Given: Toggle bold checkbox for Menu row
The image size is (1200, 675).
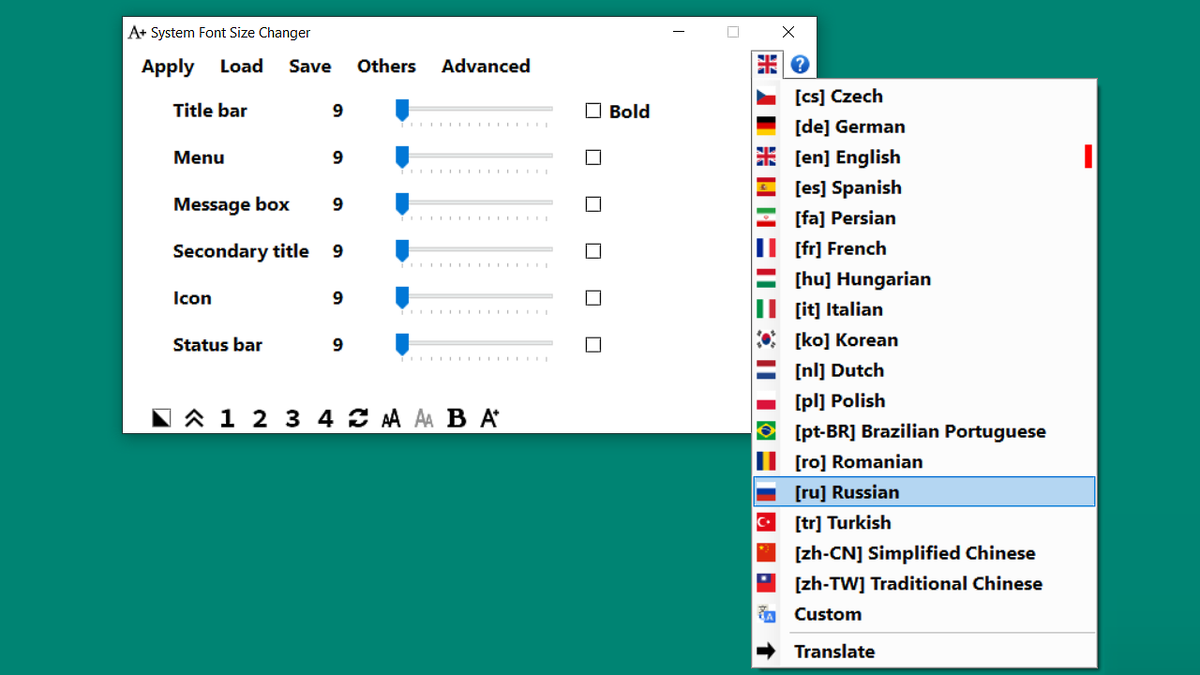Looking at the screenshot, I should [593, 157].
